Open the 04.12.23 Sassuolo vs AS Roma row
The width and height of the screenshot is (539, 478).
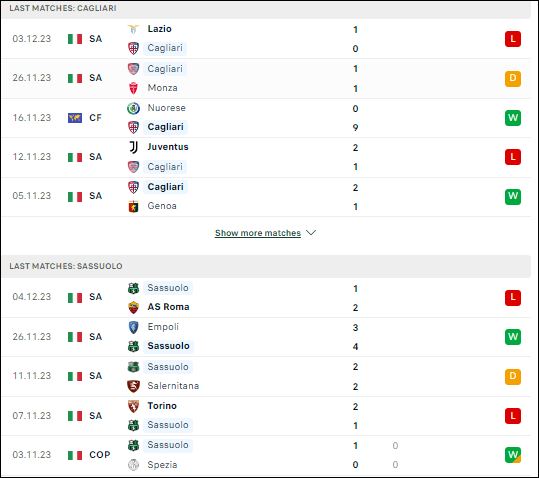266,298
